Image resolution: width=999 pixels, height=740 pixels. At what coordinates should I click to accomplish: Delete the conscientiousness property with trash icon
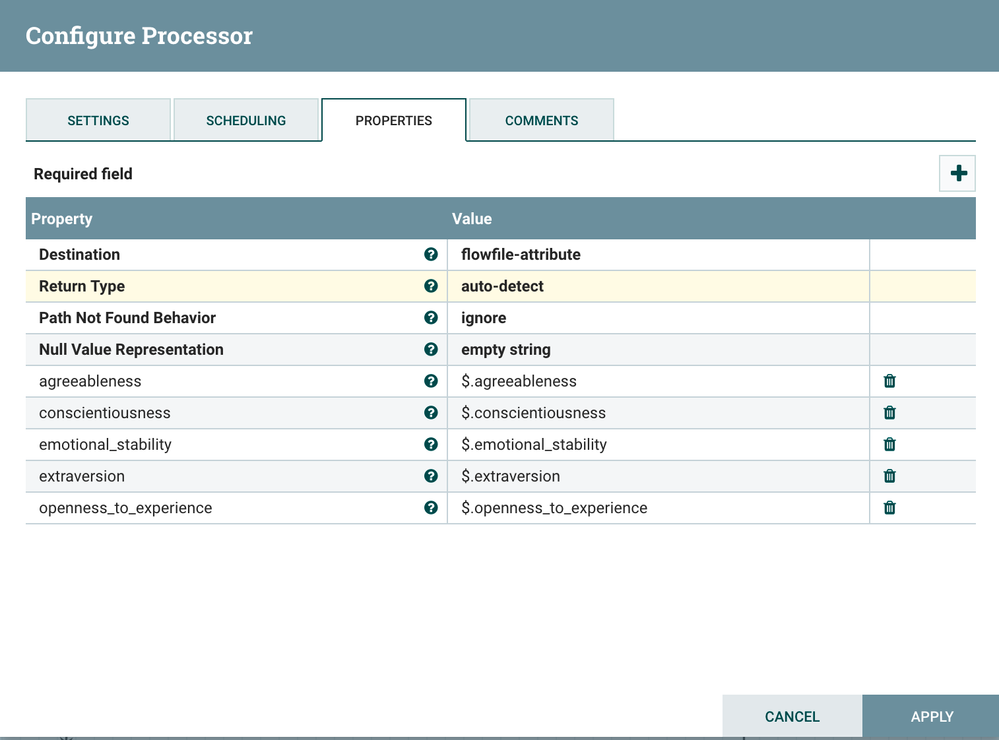point(889,413)
